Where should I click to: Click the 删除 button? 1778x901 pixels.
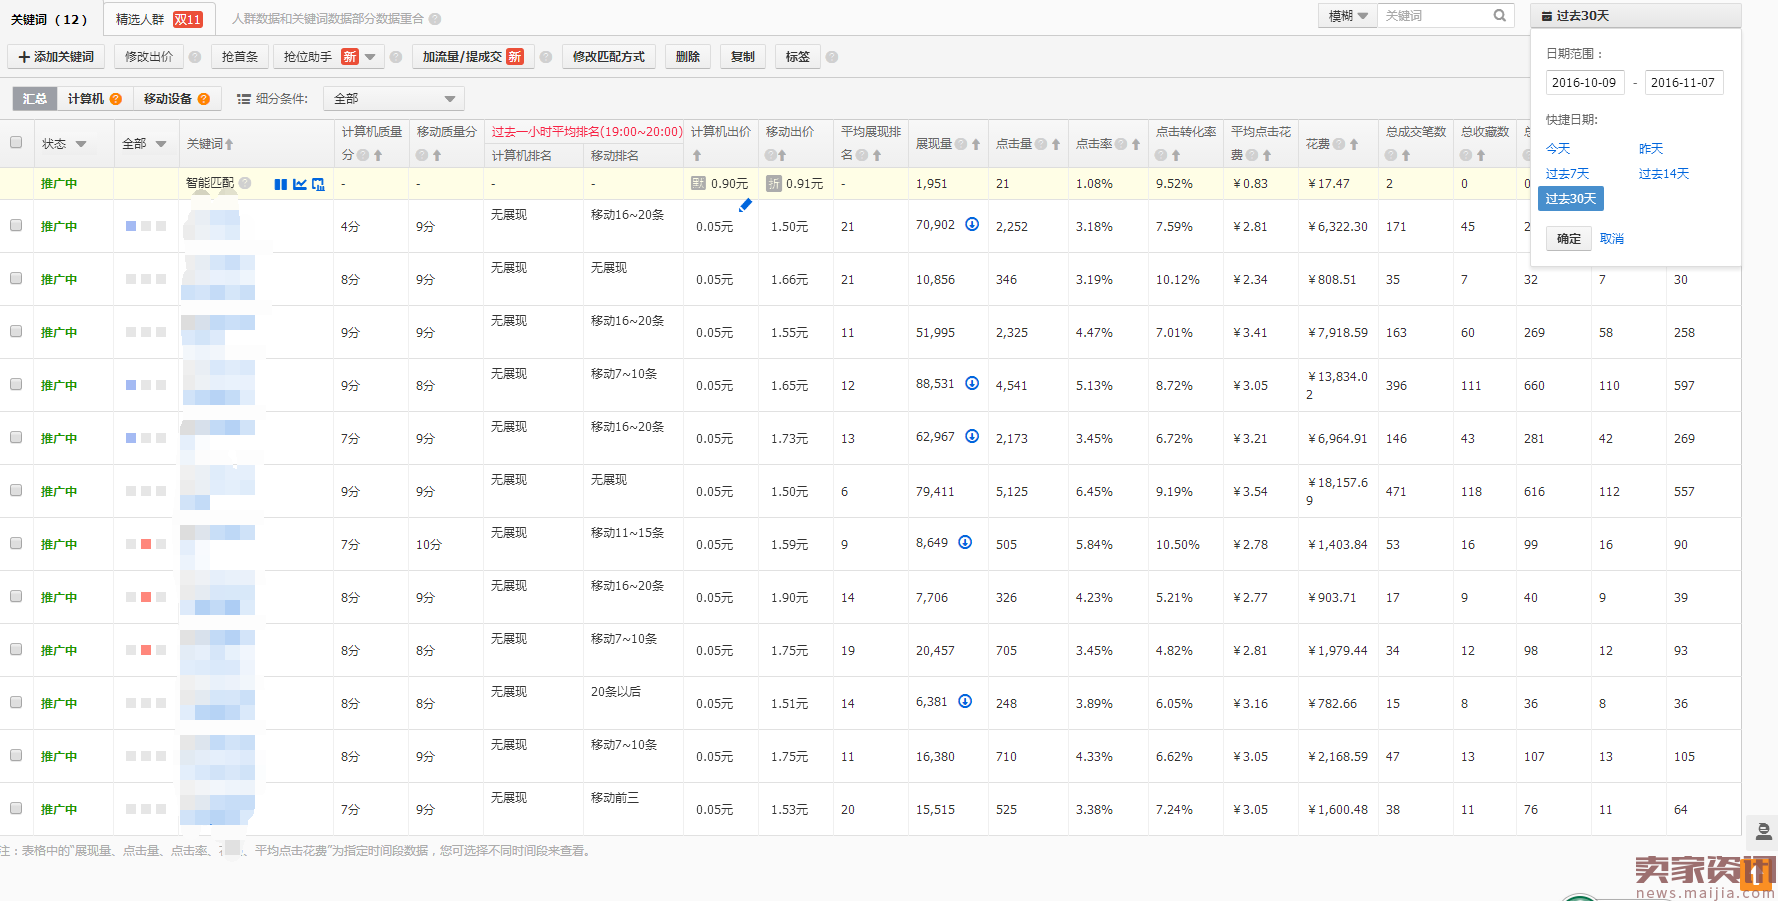coord(688,57)
